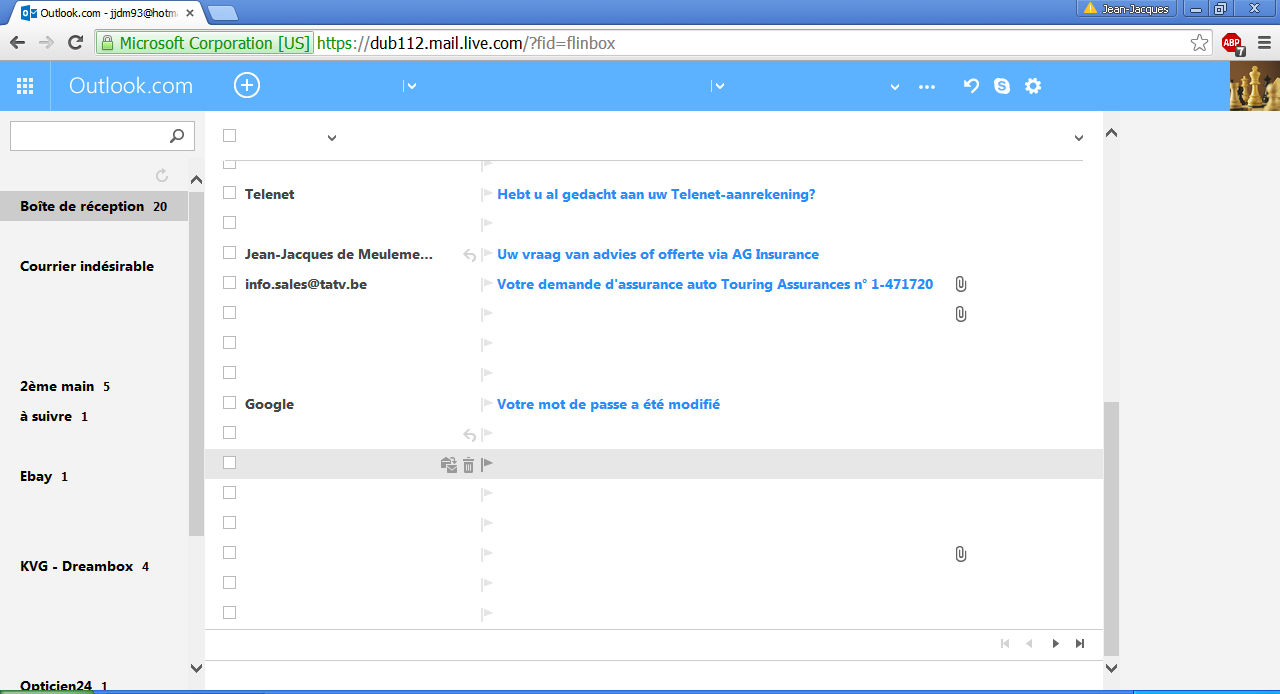The width and height of the screenshot is (1280, 694).
Task: Compose a new message with the plus icon
Action: pyautogui.click(x=247, y=85)
